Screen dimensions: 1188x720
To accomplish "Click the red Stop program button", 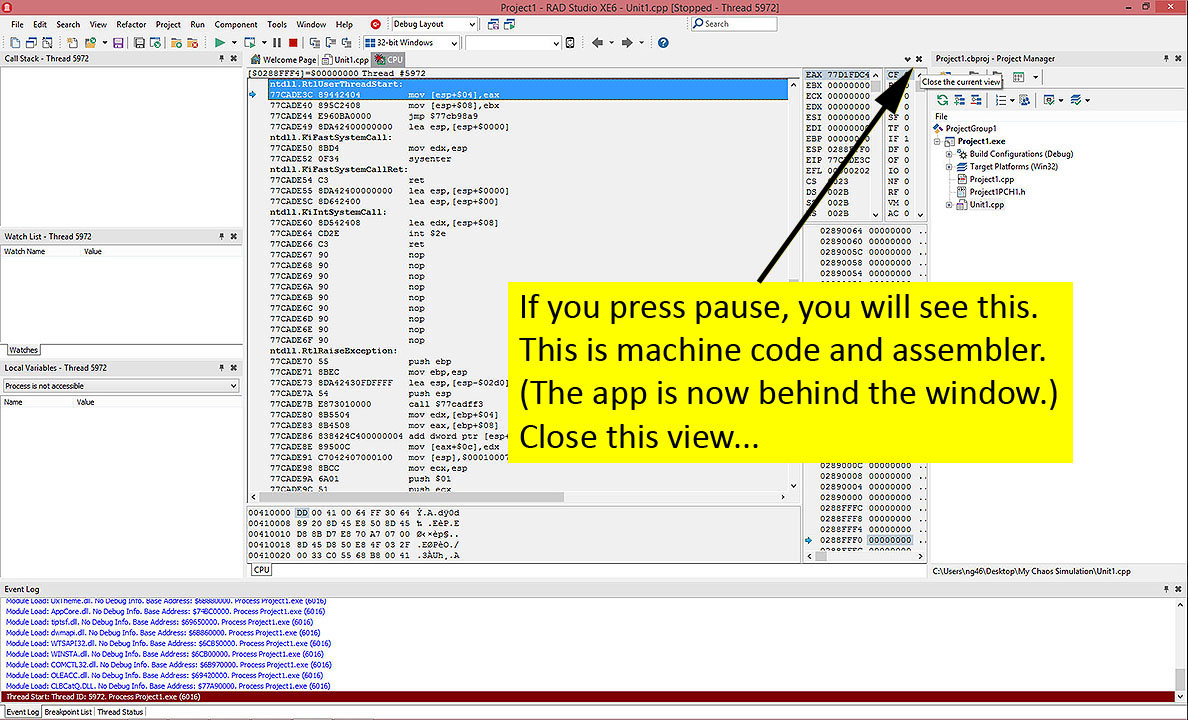I will pos(293,43).
